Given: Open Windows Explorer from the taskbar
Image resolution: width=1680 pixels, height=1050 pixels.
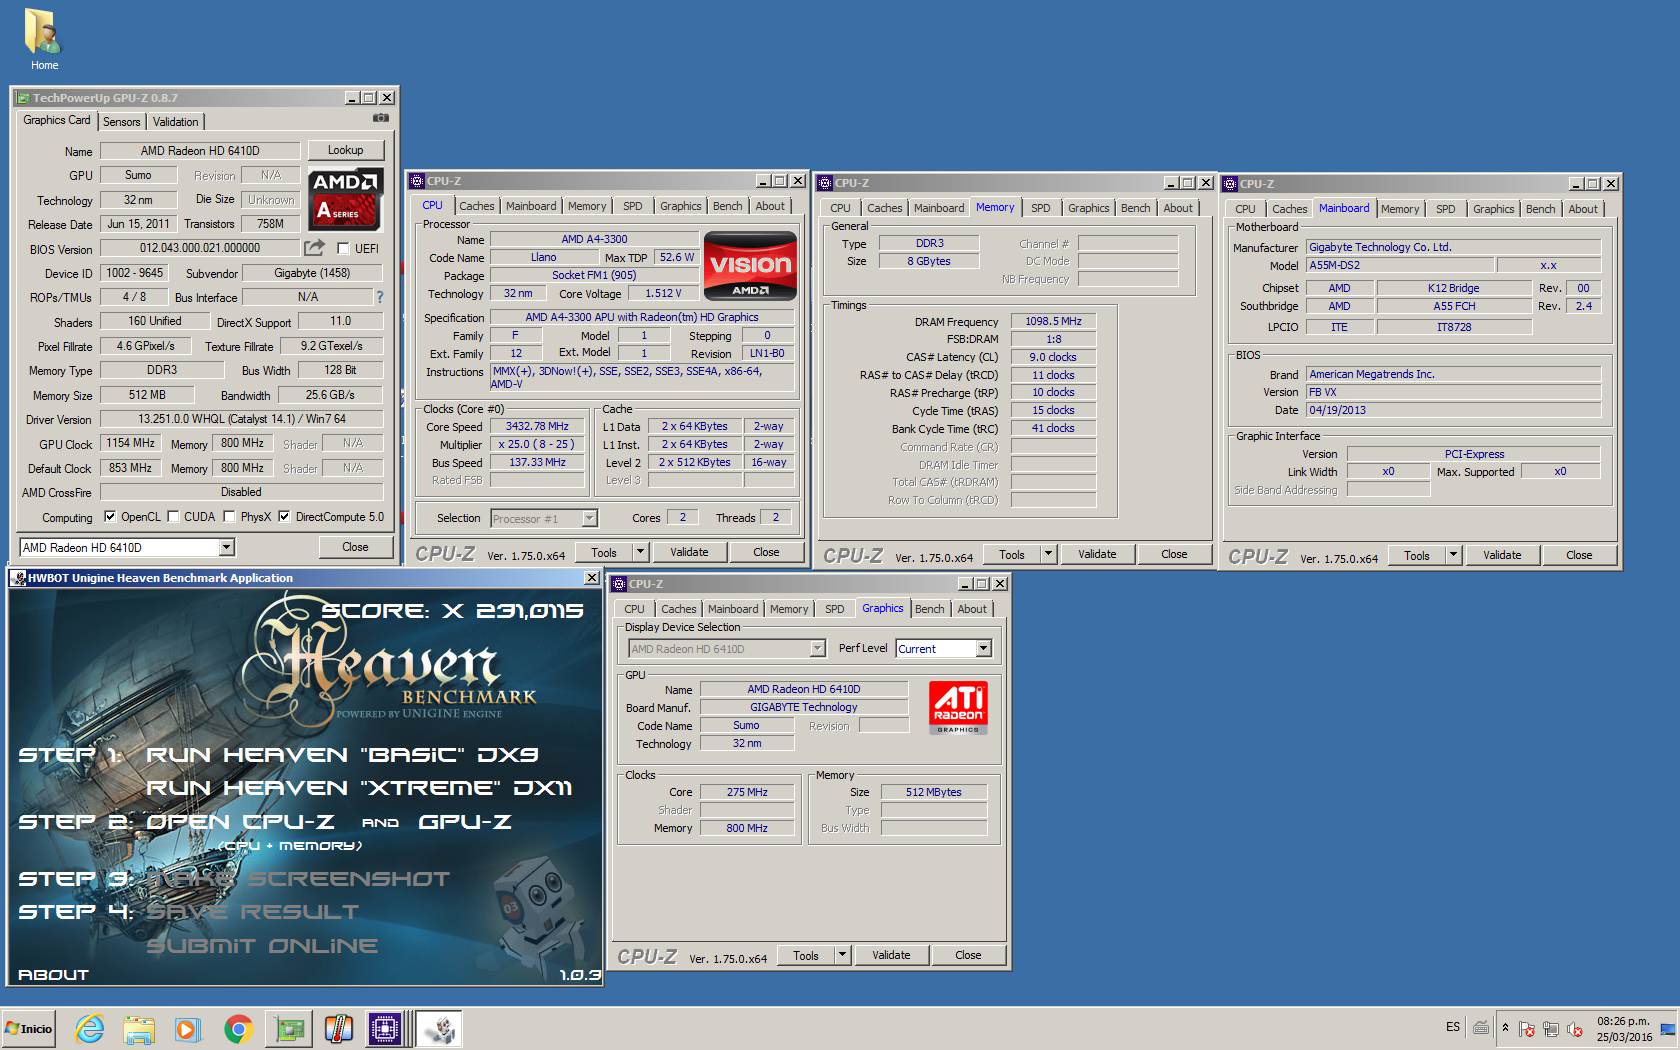Looking at the screenshot, I should click(139, 1029).
